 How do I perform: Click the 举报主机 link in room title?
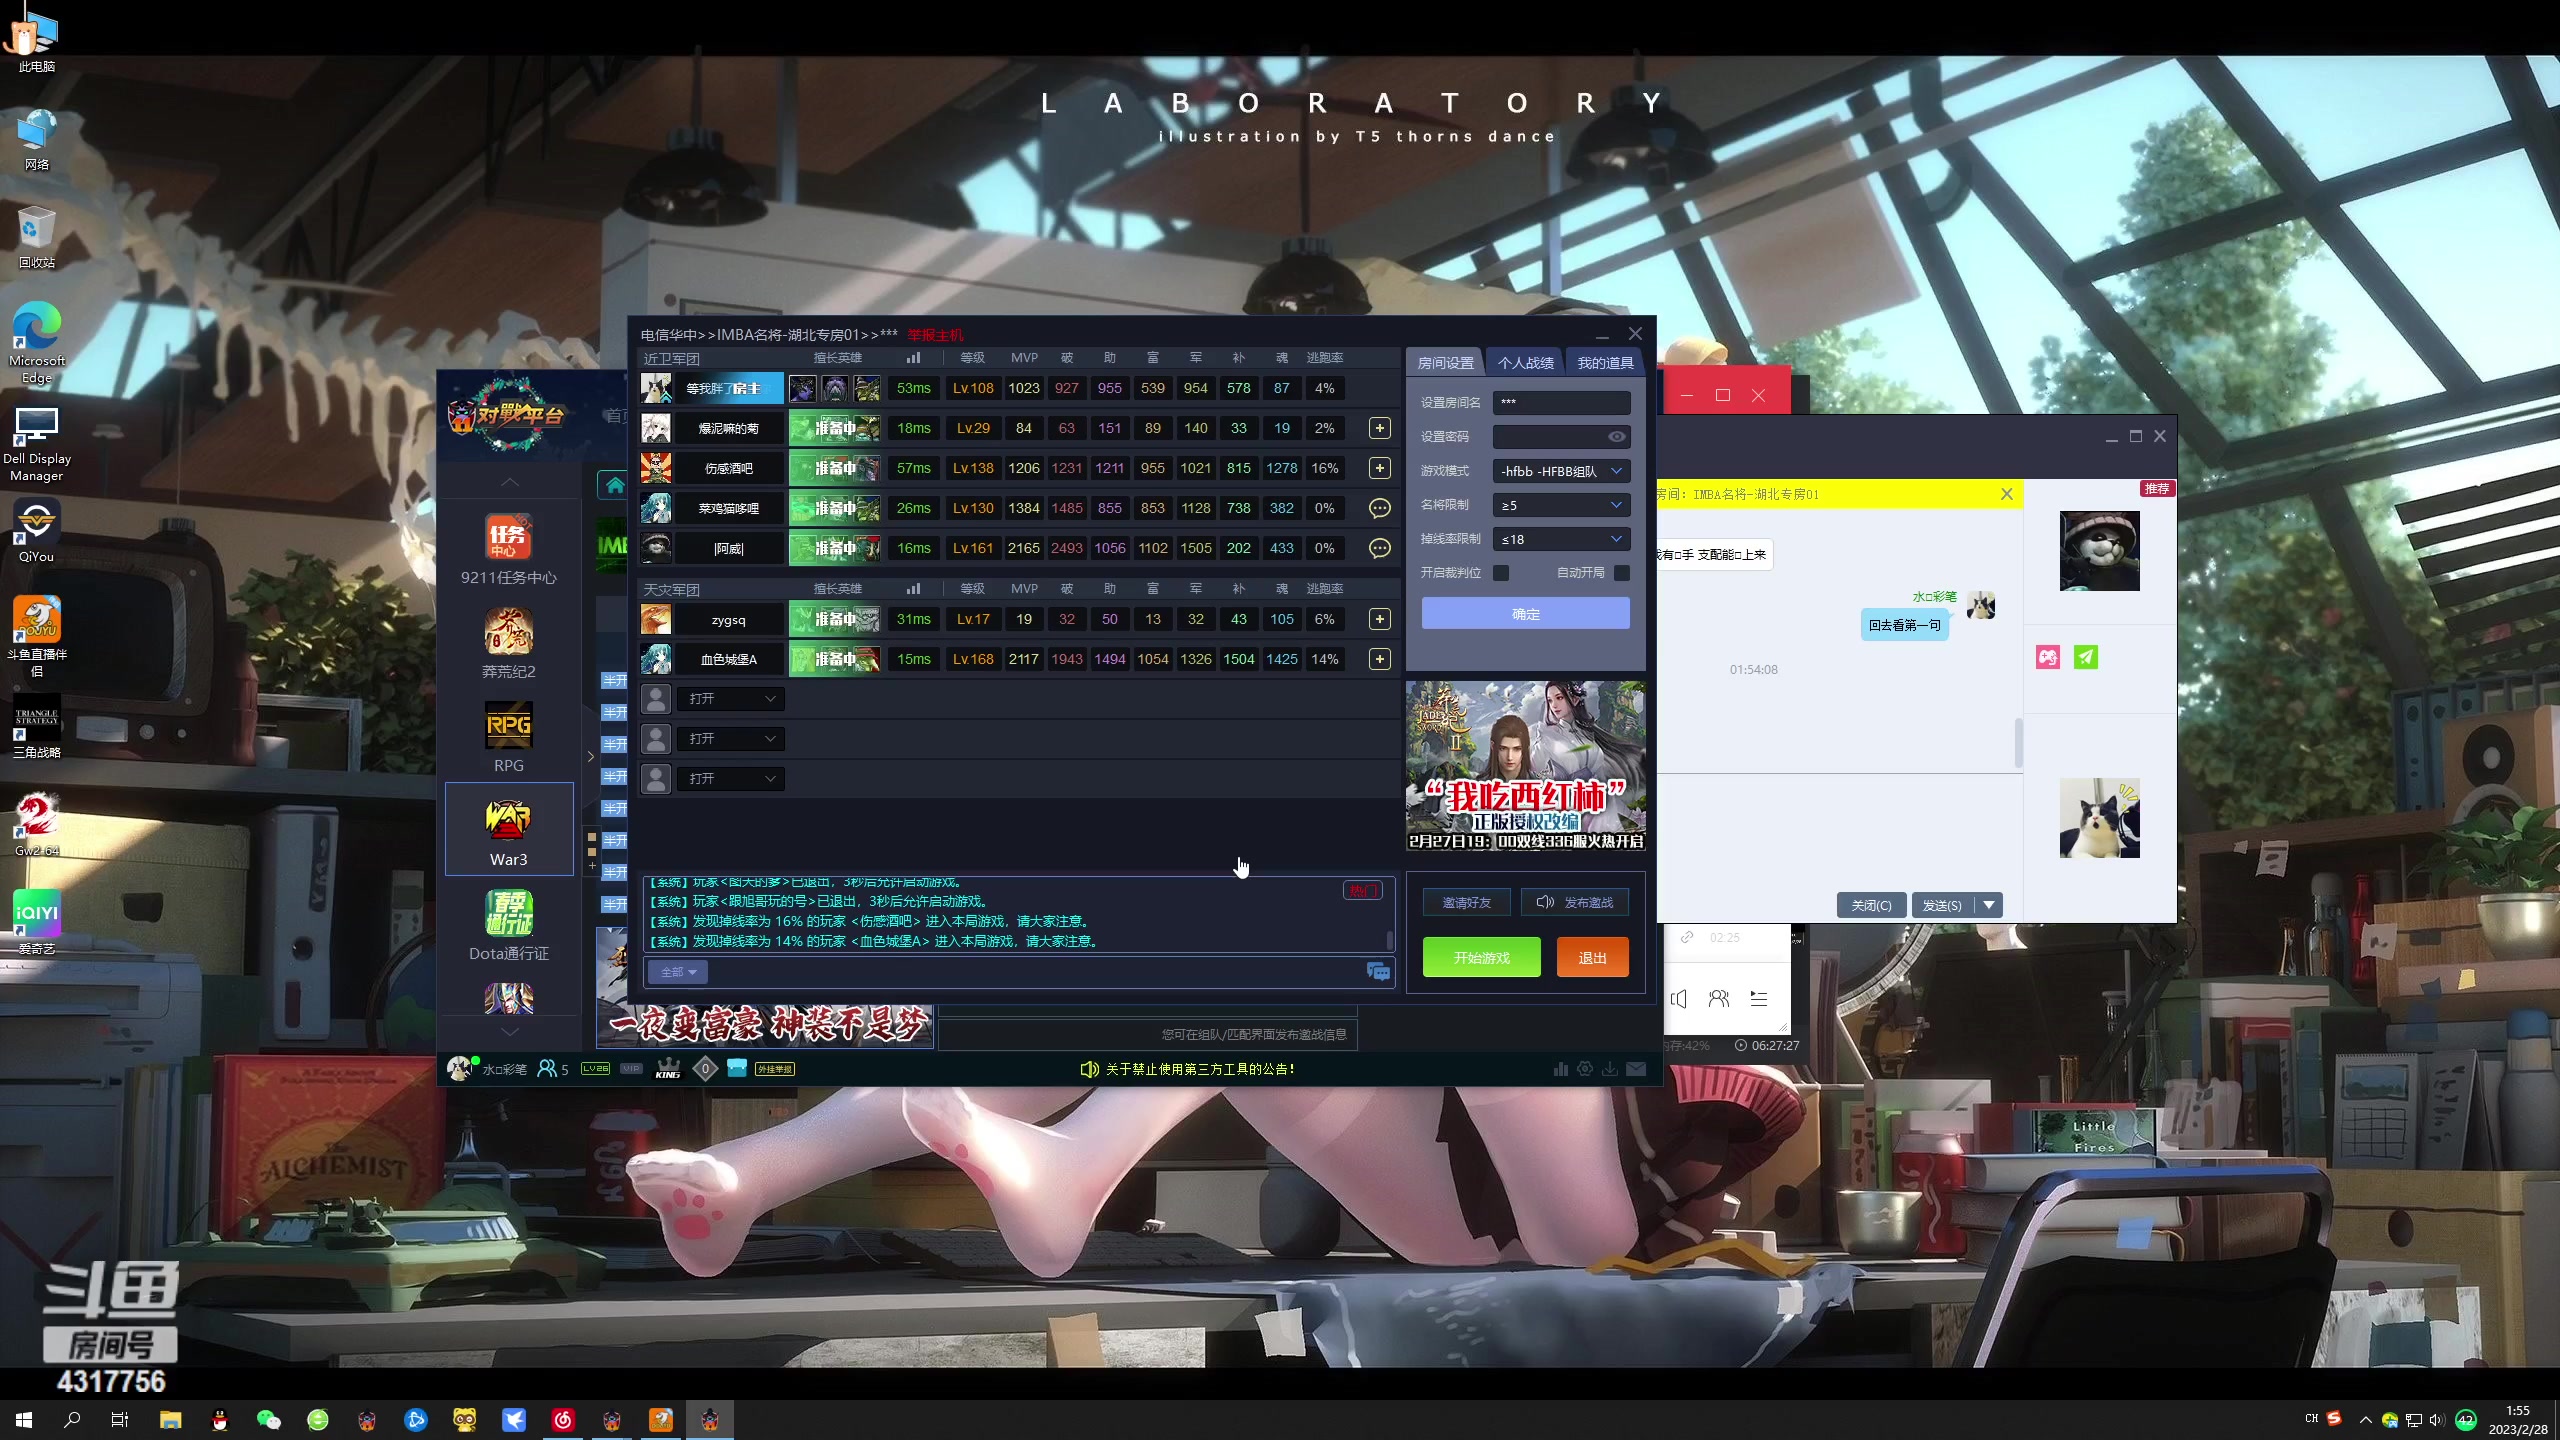tap(935, 335)
